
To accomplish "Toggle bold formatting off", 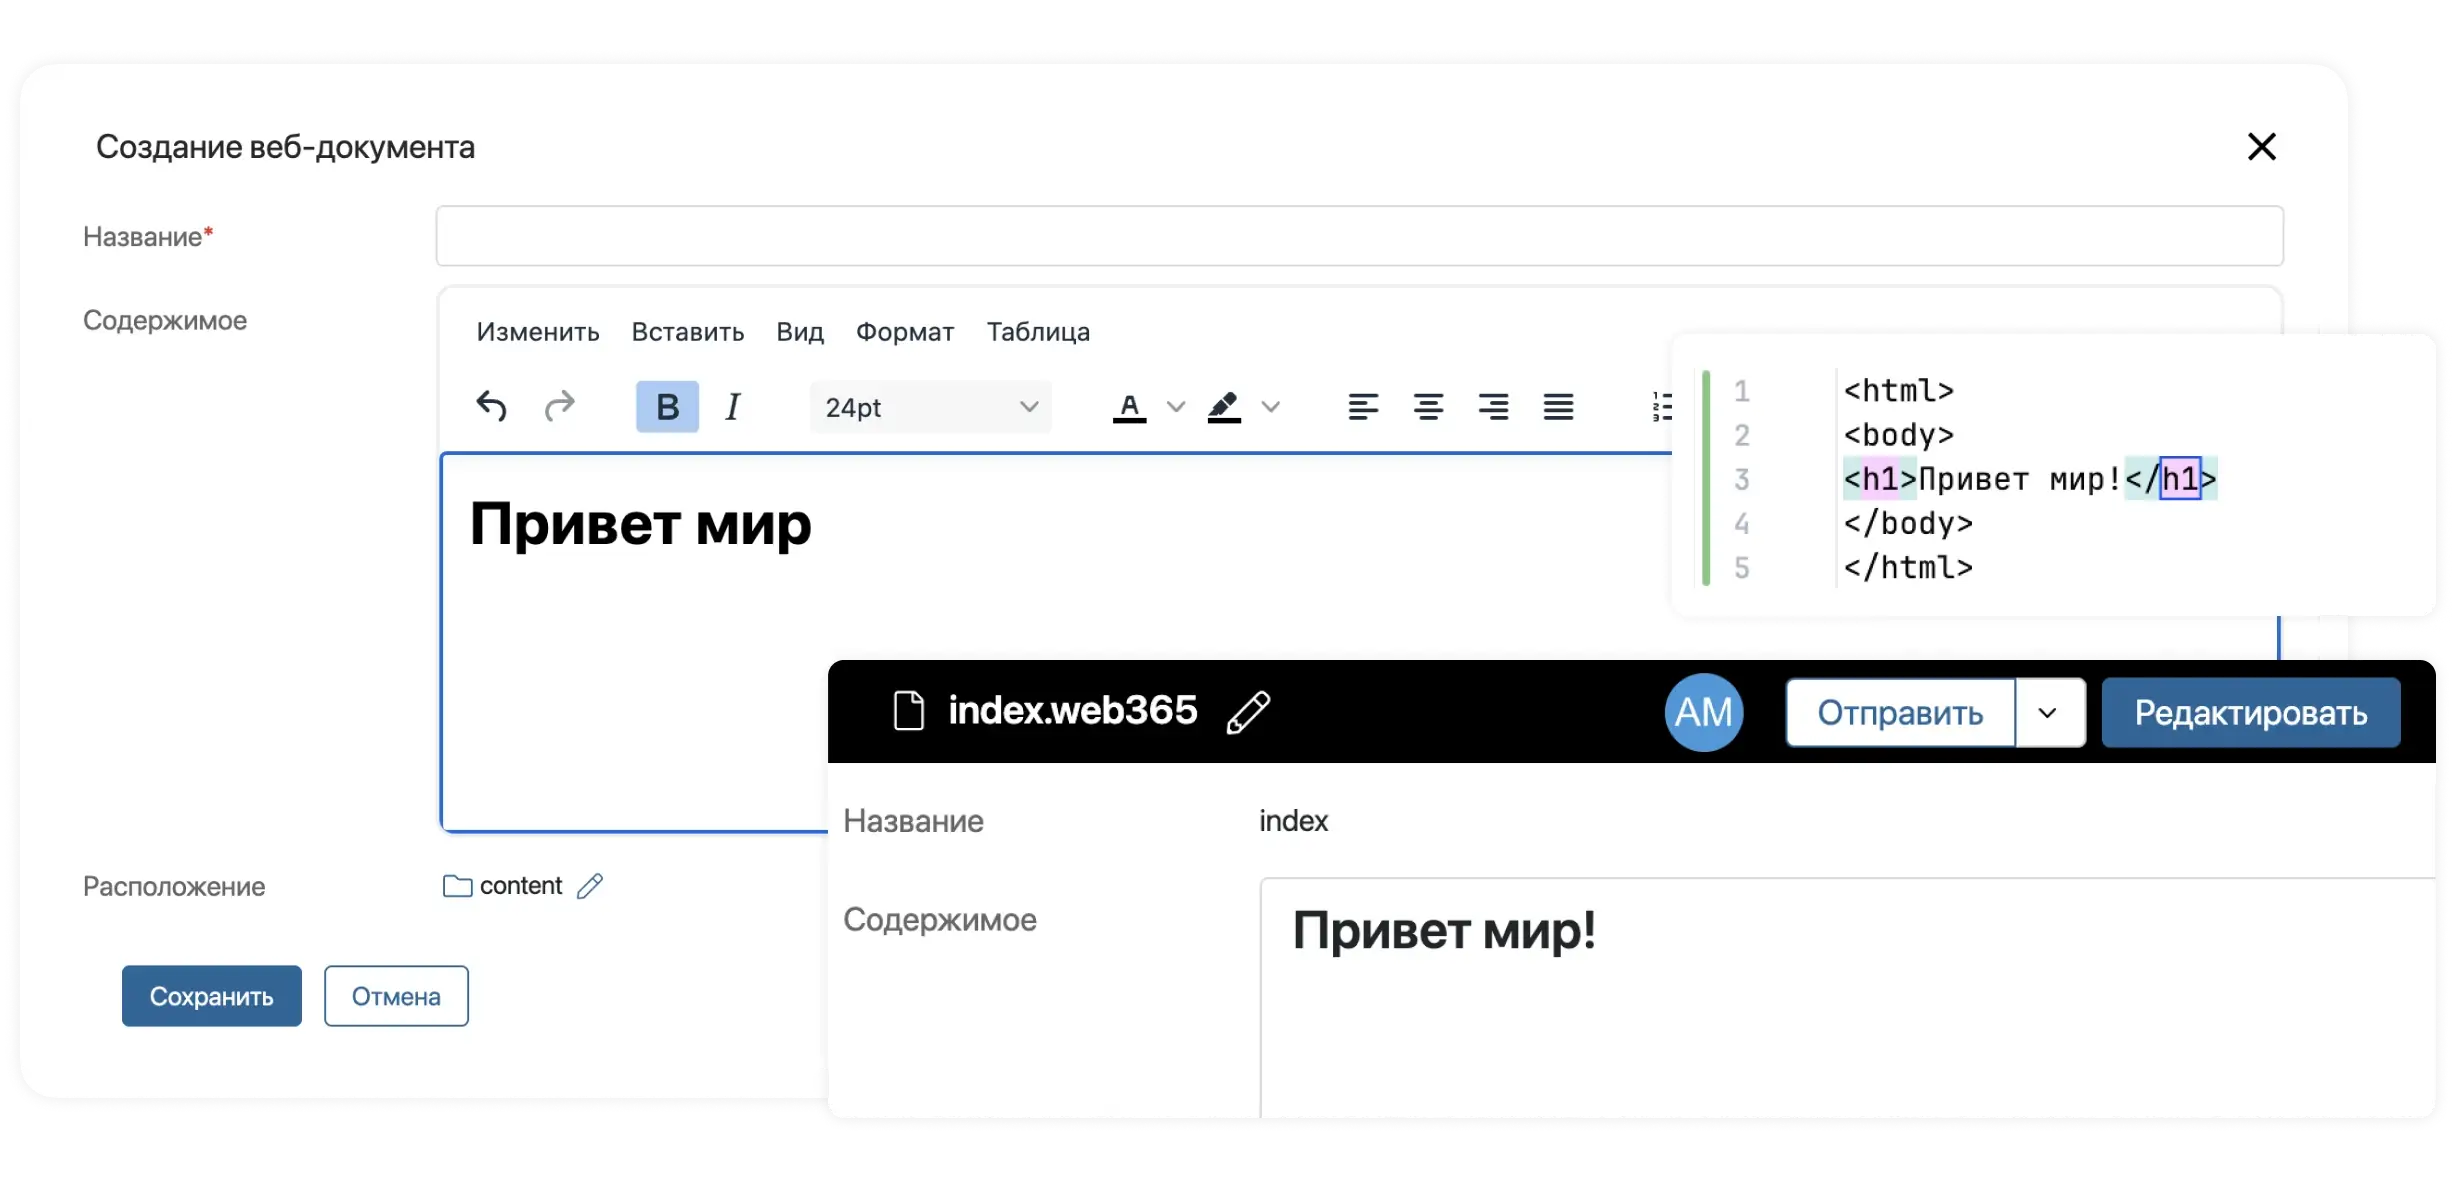I will click(x=665, y=406).
